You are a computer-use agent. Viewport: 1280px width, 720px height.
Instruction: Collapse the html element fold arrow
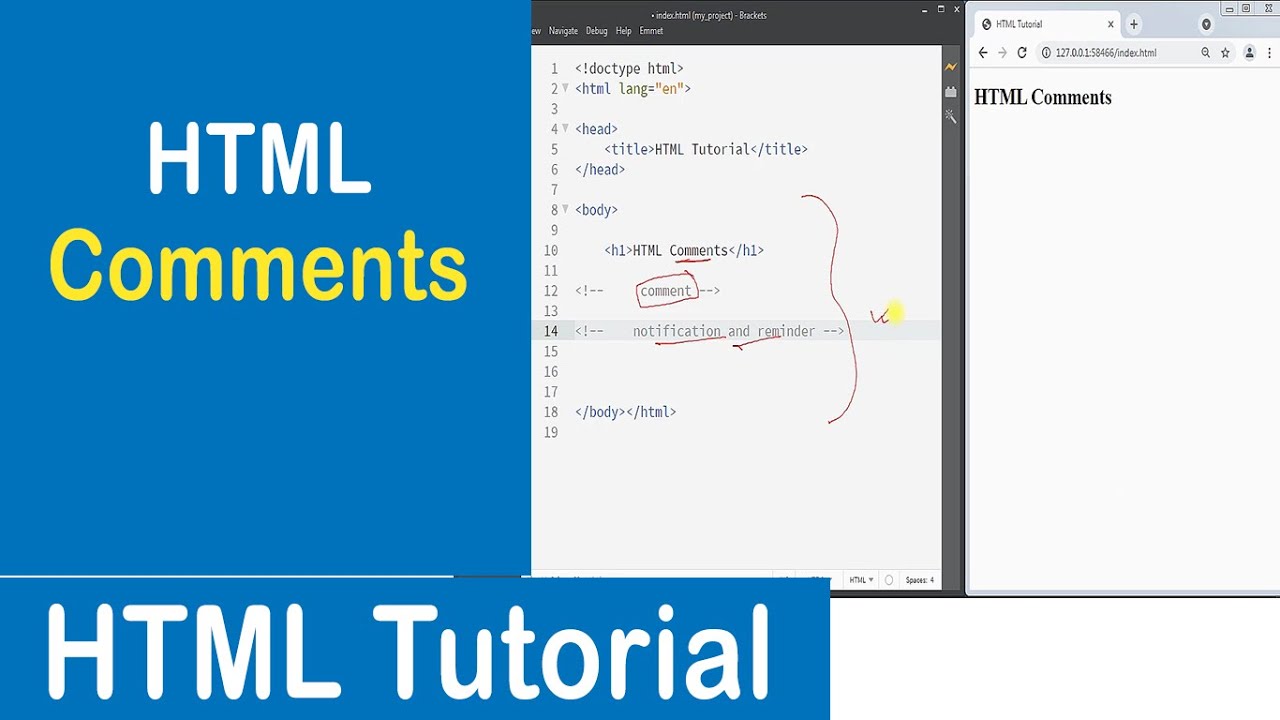click(565, 89)
